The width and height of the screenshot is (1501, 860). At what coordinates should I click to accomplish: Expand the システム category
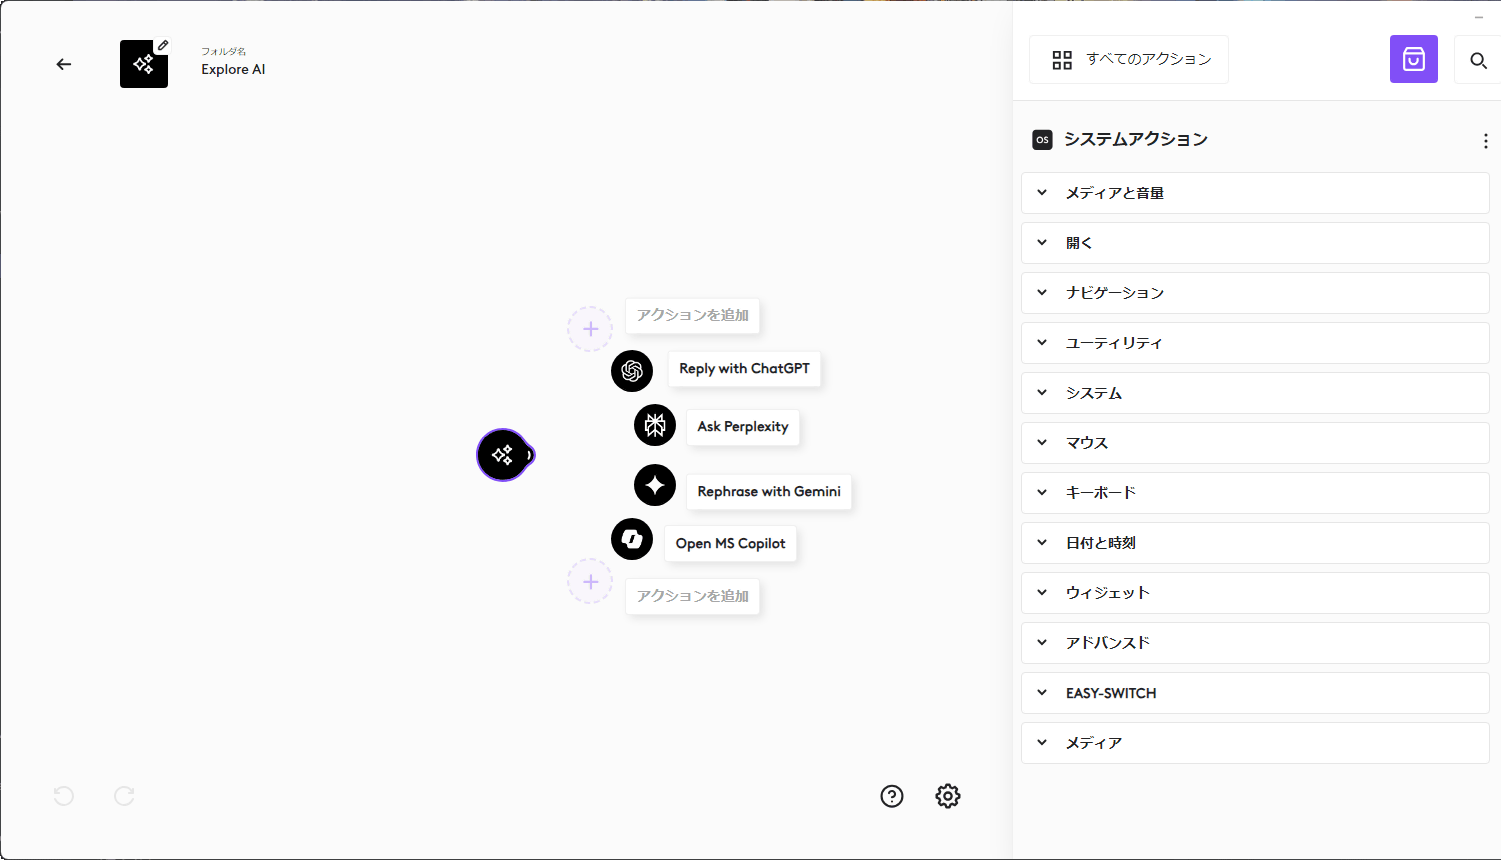1255,393
